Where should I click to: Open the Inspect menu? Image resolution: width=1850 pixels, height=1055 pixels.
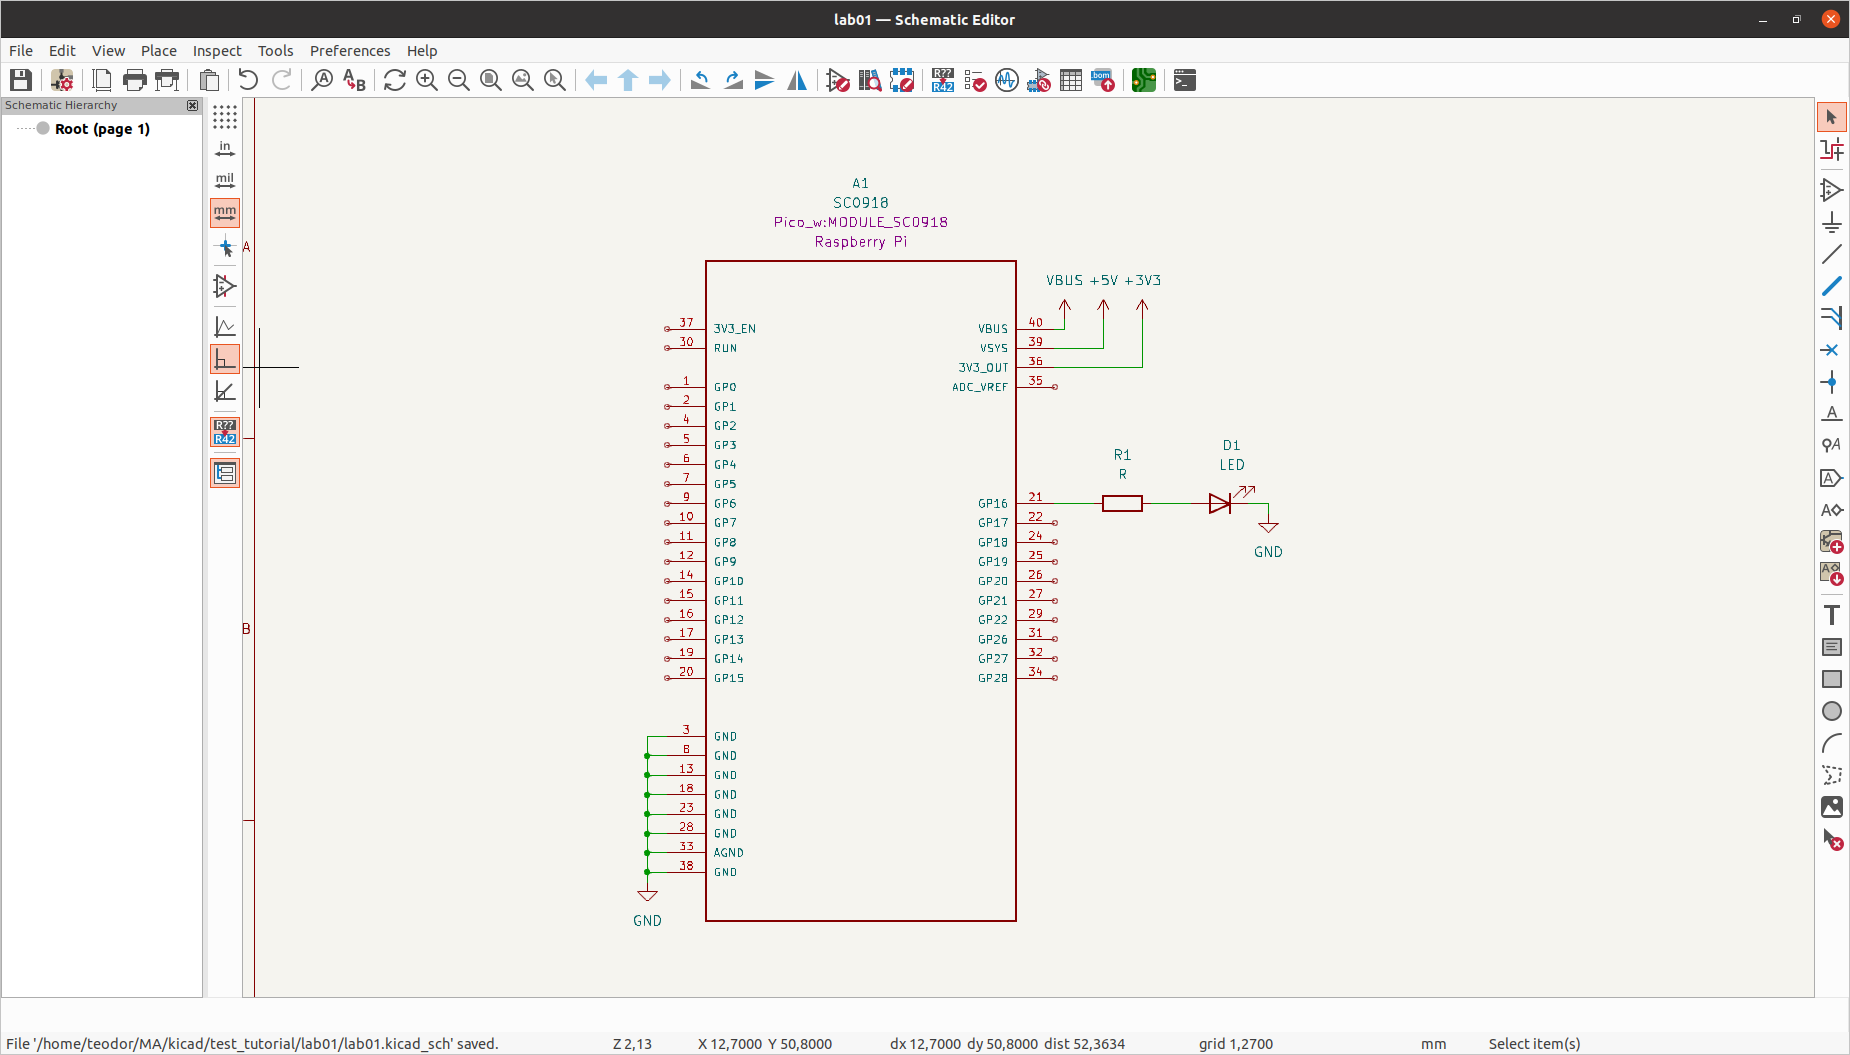[x=216, y=51]
